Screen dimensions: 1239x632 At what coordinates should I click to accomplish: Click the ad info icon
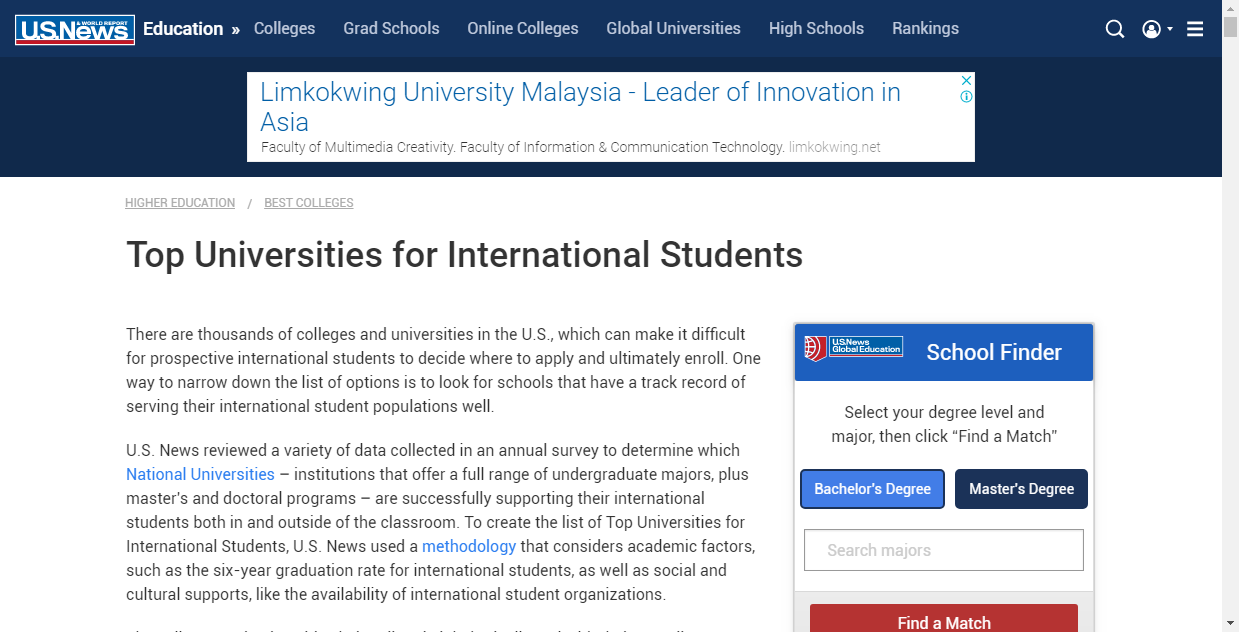coord(967,97)
